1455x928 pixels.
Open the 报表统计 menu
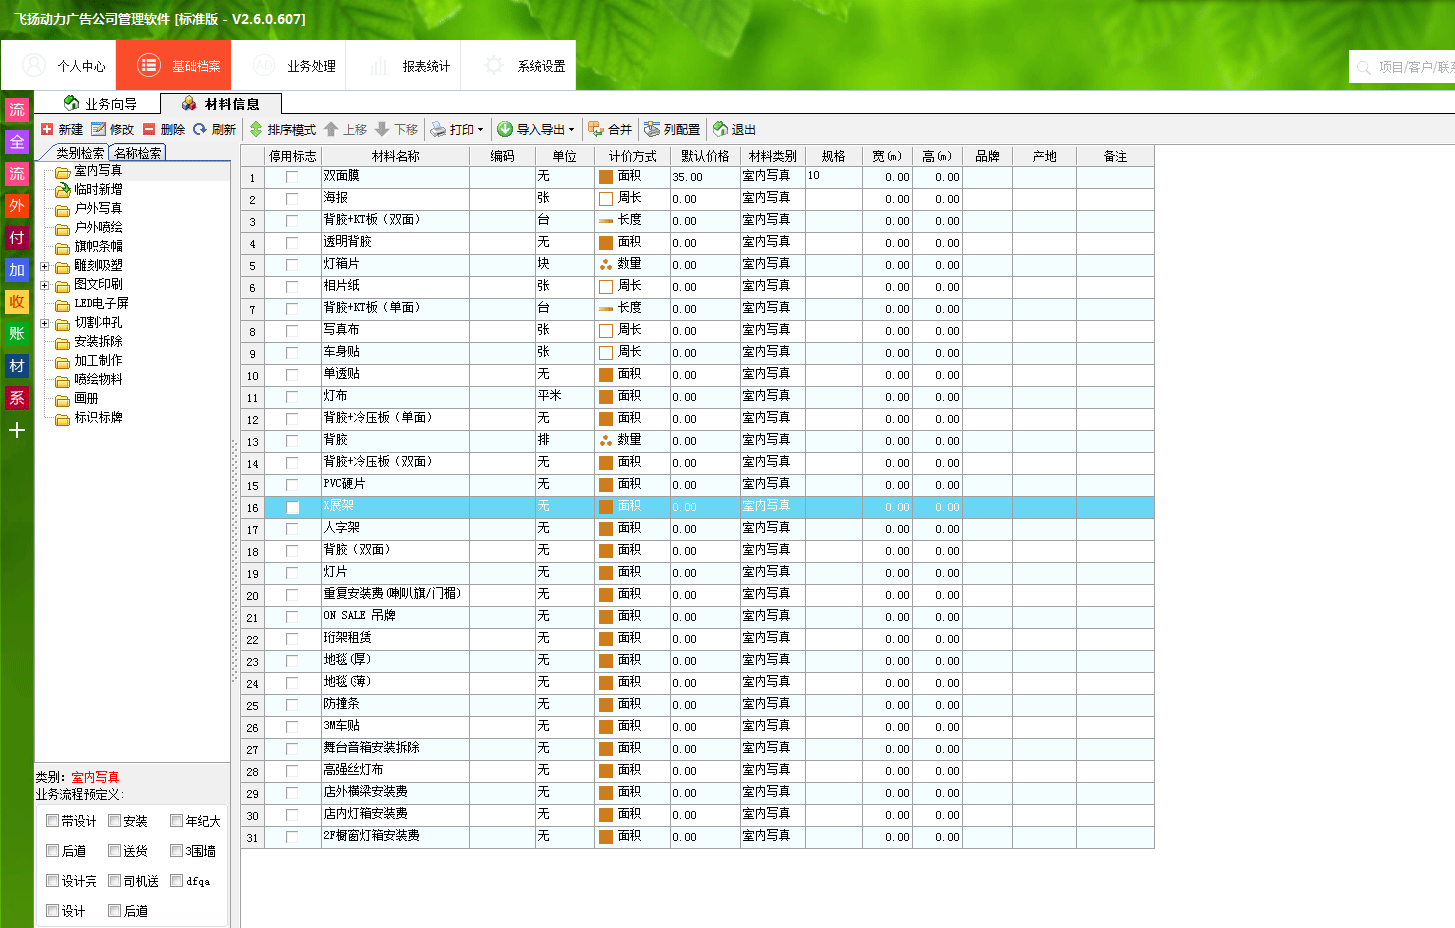coord(424,65)
